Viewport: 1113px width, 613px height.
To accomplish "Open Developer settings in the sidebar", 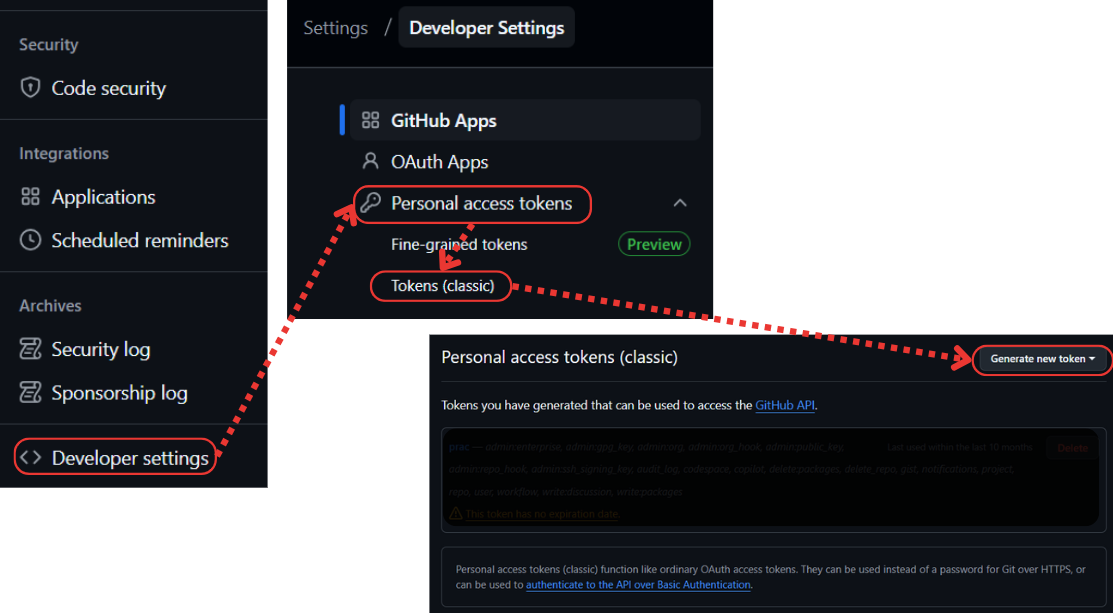I will pyautogui.click(x=131, y=458).
